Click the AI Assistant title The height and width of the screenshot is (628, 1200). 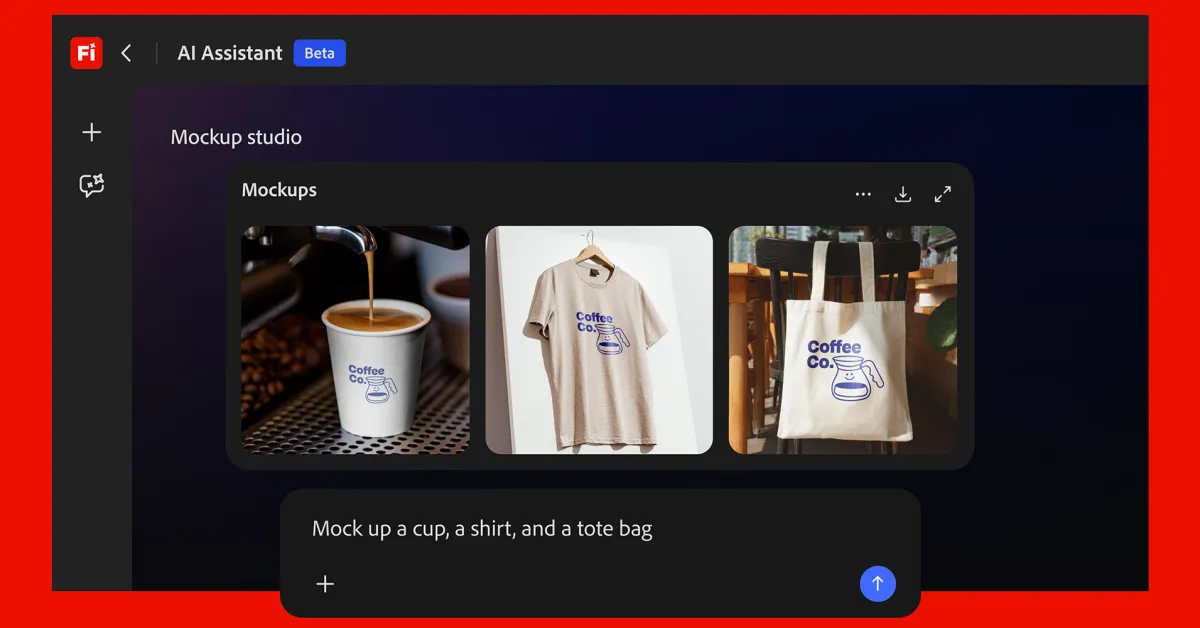coord(229,52)
